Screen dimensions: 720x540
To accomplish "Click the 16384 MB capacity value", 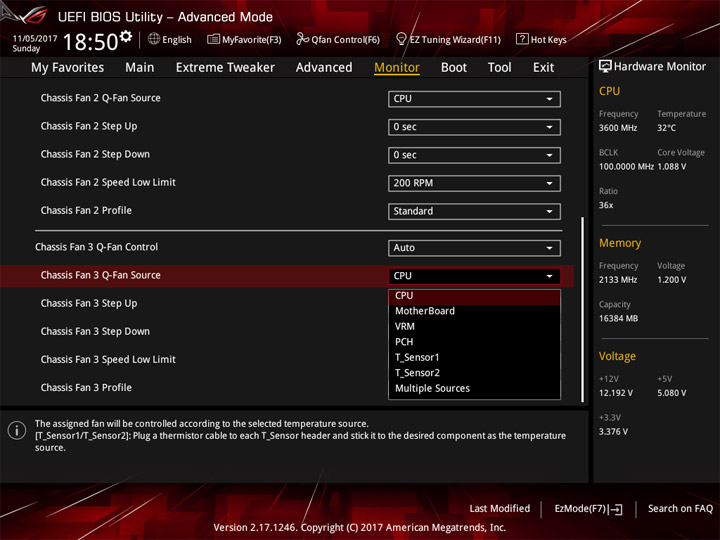I will tap(618, 319).
